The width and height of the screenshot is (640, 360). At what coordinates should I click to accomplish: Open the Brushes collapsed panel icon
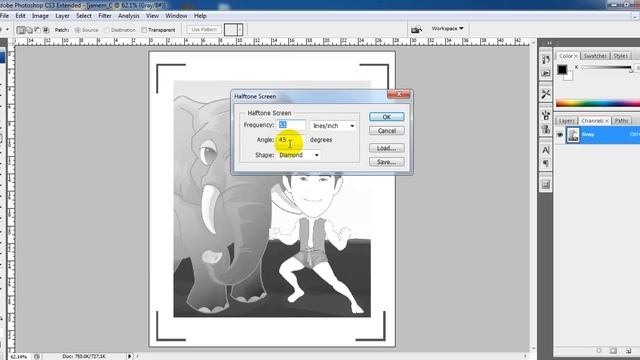[x=546, y=115]
